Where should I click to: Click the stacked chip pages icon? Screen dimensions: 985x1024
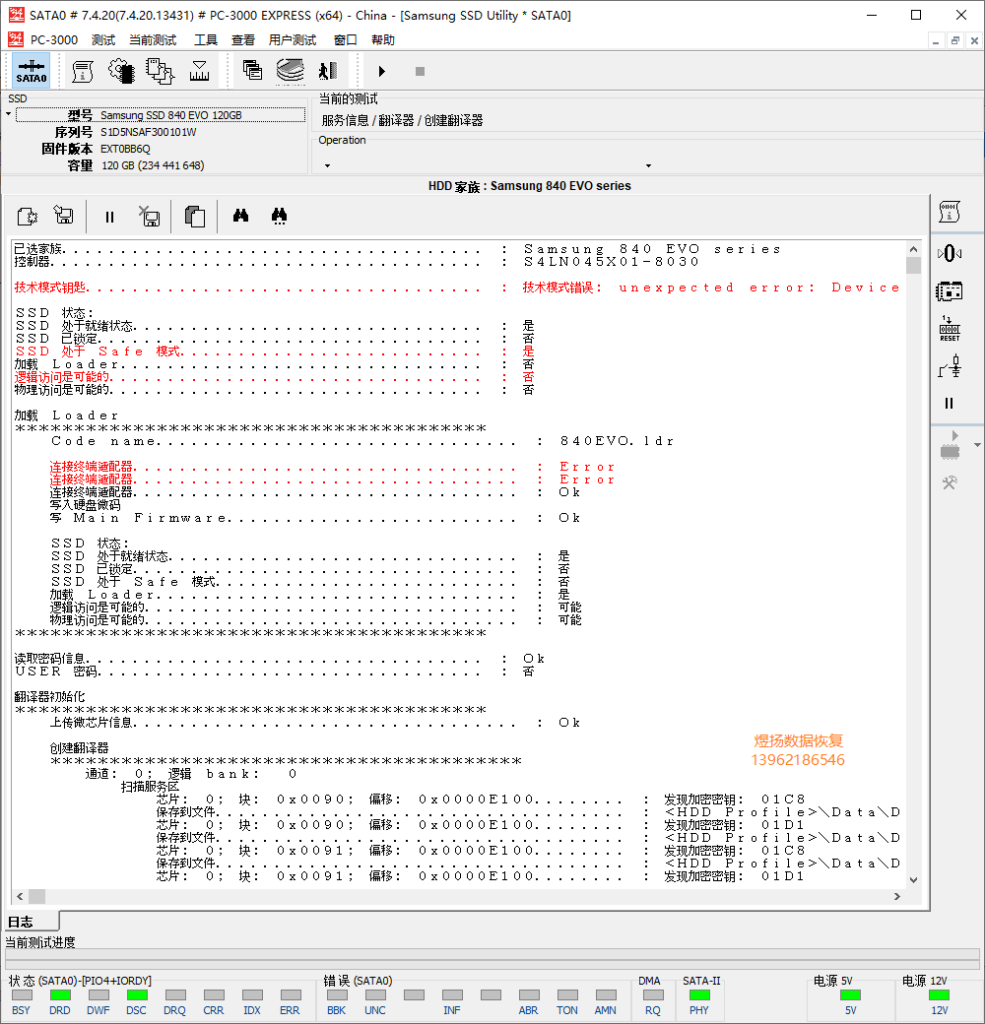pos(160,71)
